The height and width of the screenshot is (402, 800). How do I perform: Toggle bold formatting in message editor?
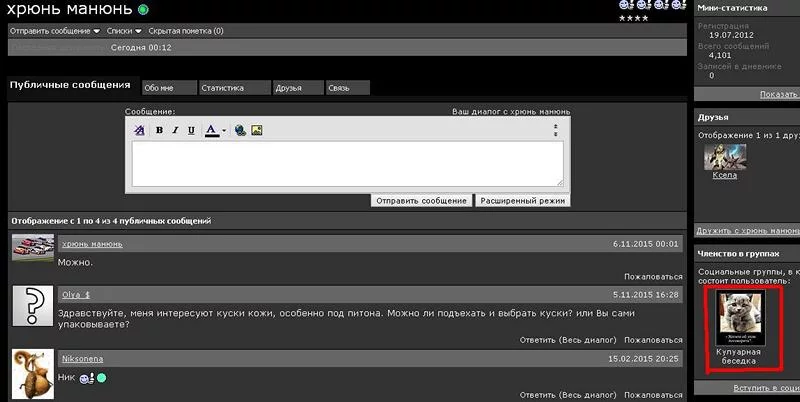159,130
